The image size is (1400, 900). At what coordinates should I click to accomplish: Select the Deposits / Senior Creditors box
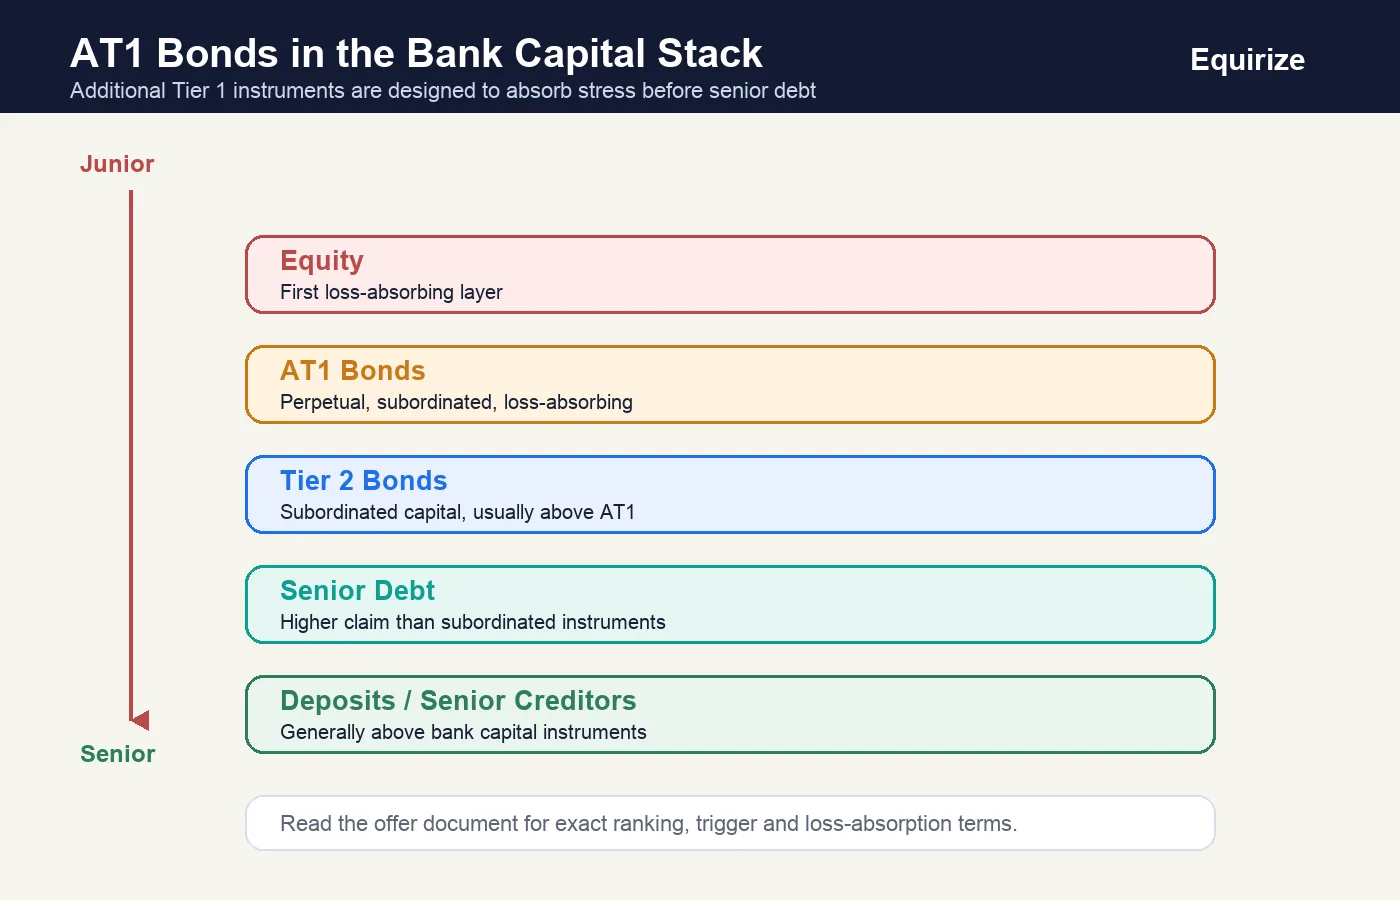coord(730,715)
